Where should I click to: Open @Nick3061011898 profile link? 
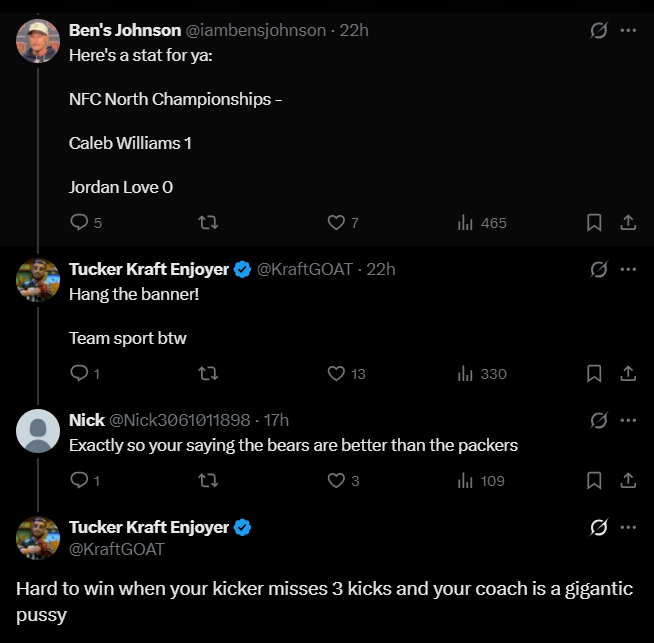point(180,420)
